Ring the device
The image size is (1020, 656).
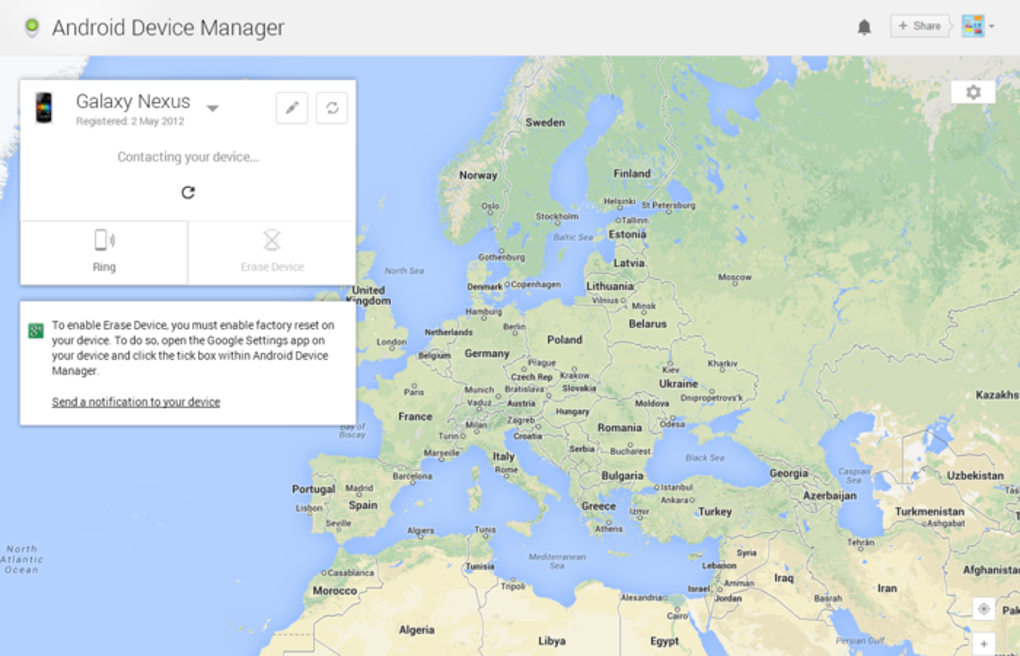pyautogui.click(x=104, y=252)
